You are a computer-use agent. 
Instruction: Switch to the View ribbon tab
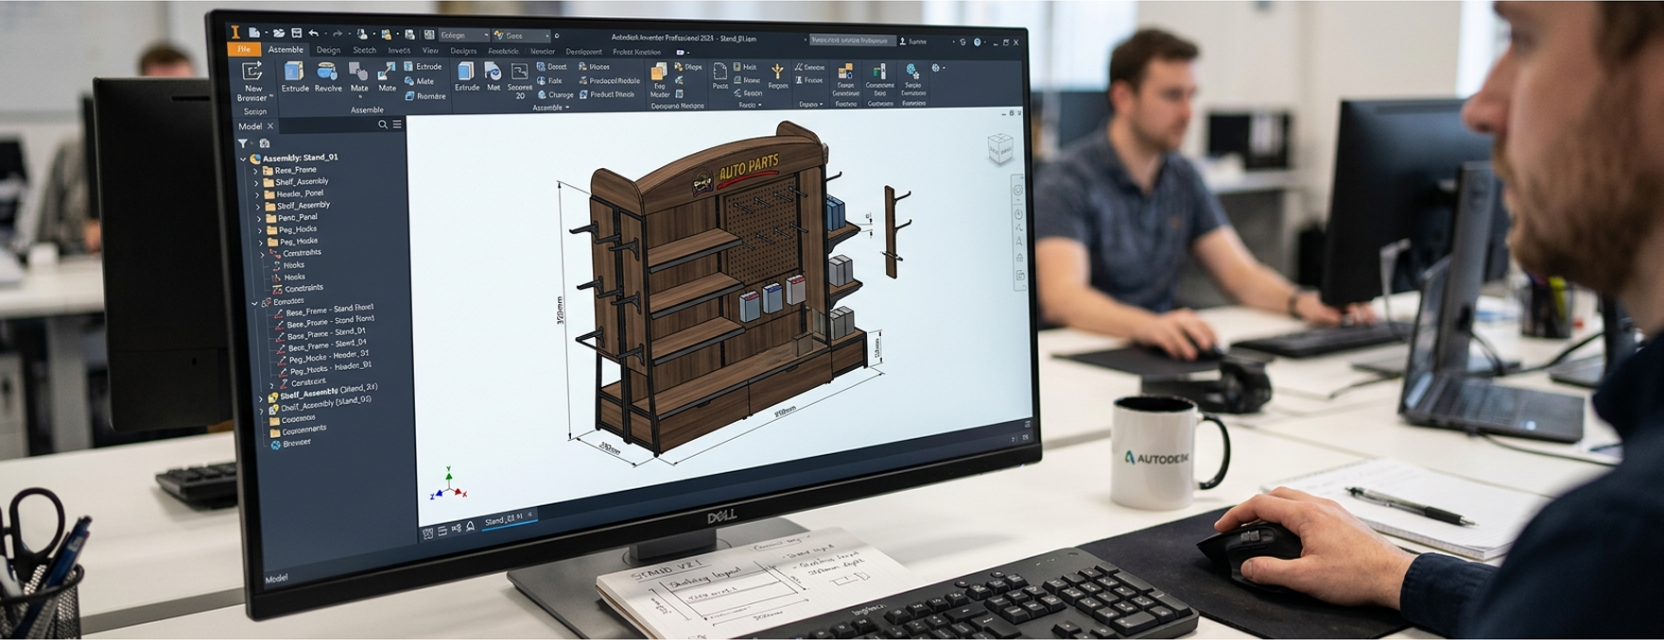[x=430, y=50]
